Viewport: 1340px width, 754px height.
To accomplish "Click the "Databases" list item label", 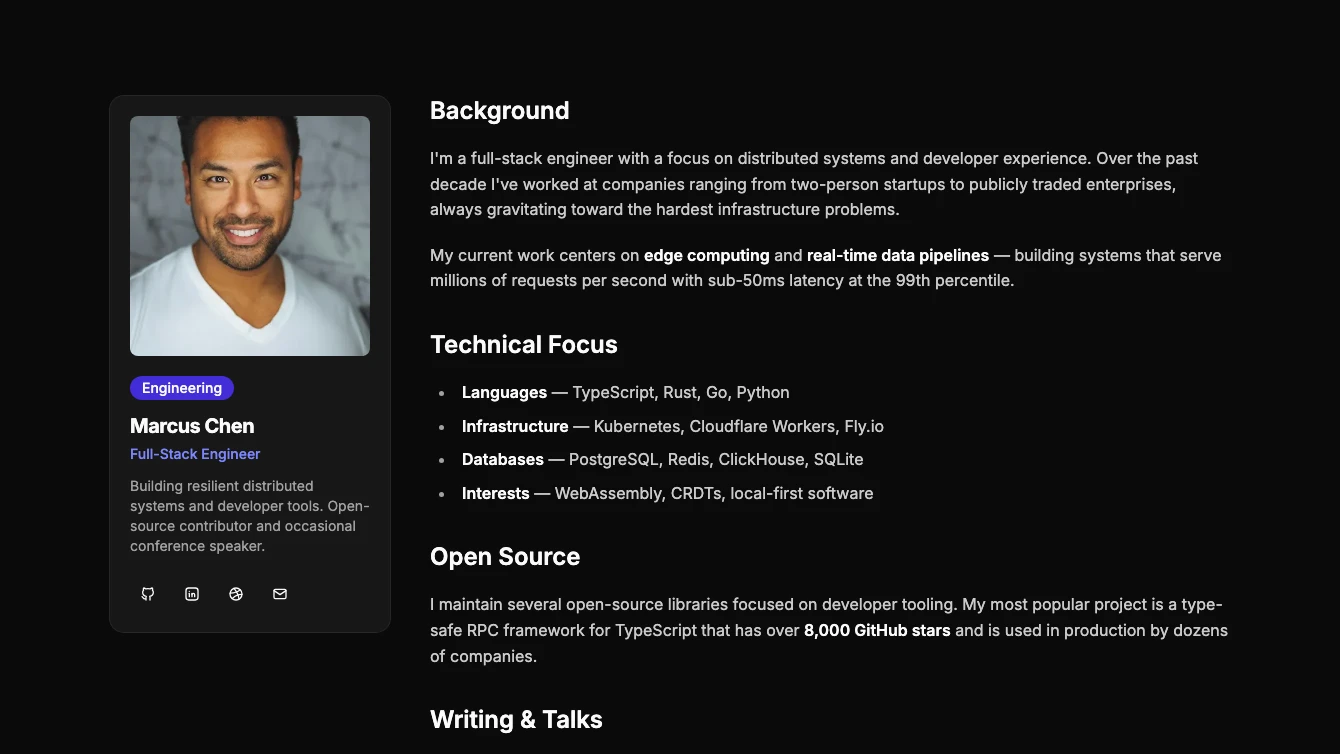I will point(503,460).
